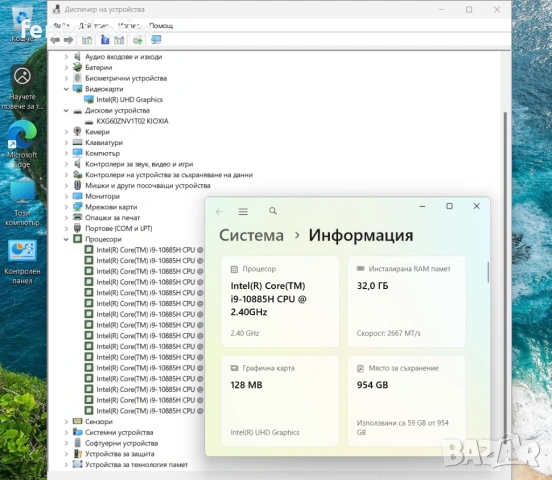Select the Intel(R) UHD Graphics entry text

(130, 100)
